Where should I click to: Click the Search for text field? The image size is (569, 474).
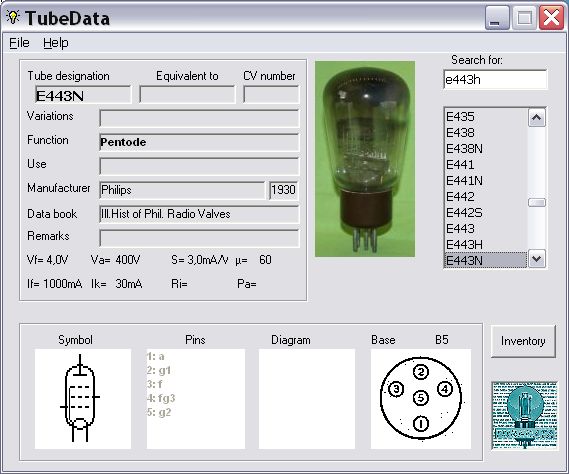coord(495,79)
